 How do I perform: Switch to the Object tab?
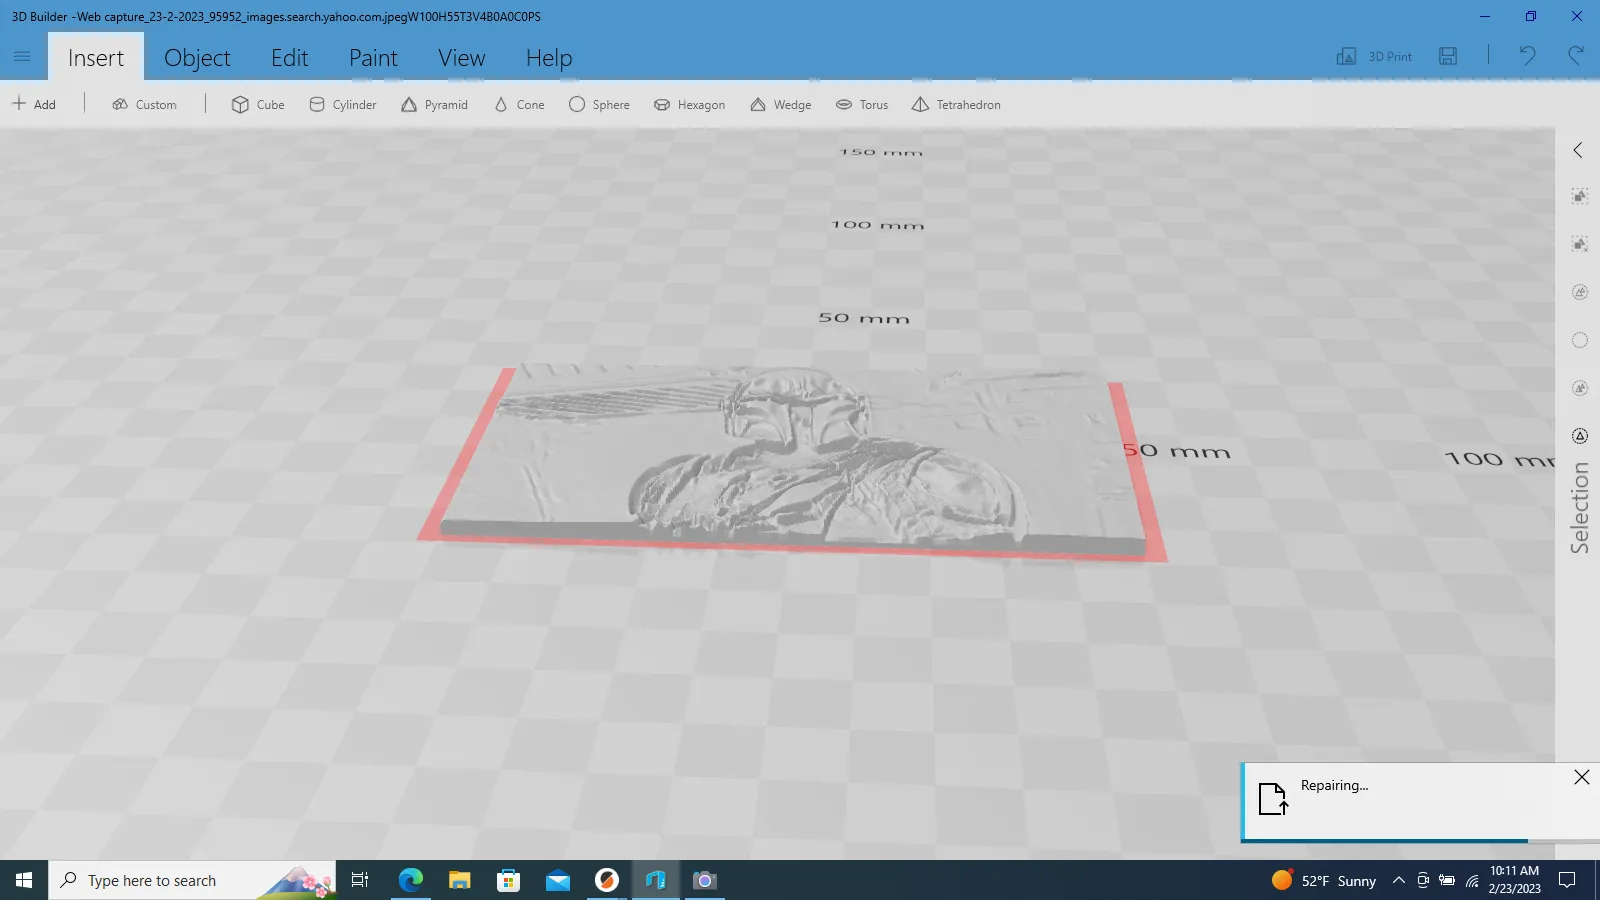tap(197, 58)
